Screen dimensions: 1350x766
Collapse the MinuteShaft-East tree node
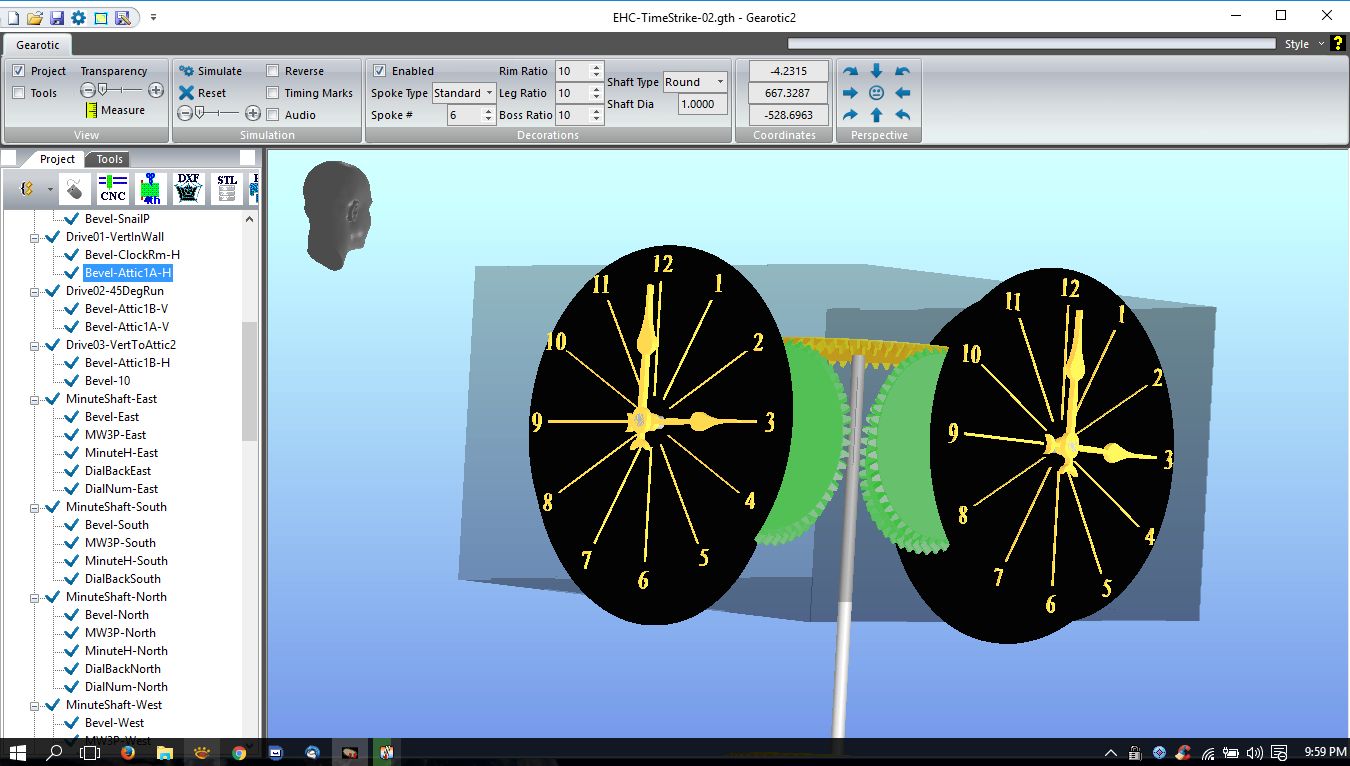coord(35,399)
